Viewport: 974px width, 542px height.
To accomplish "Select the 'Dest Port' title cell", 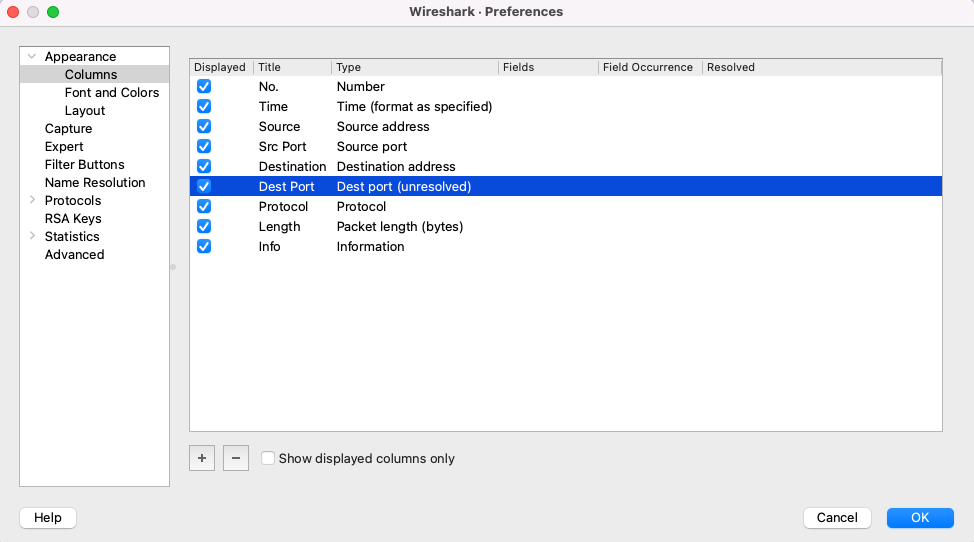I will pyautogui.click(x=286, y=186).
